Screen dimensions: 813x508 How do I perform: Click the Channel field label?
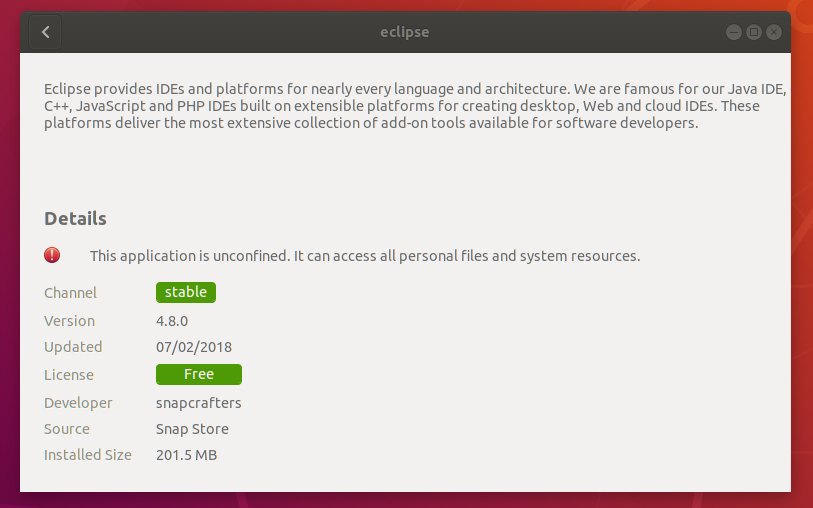point(71,293)
